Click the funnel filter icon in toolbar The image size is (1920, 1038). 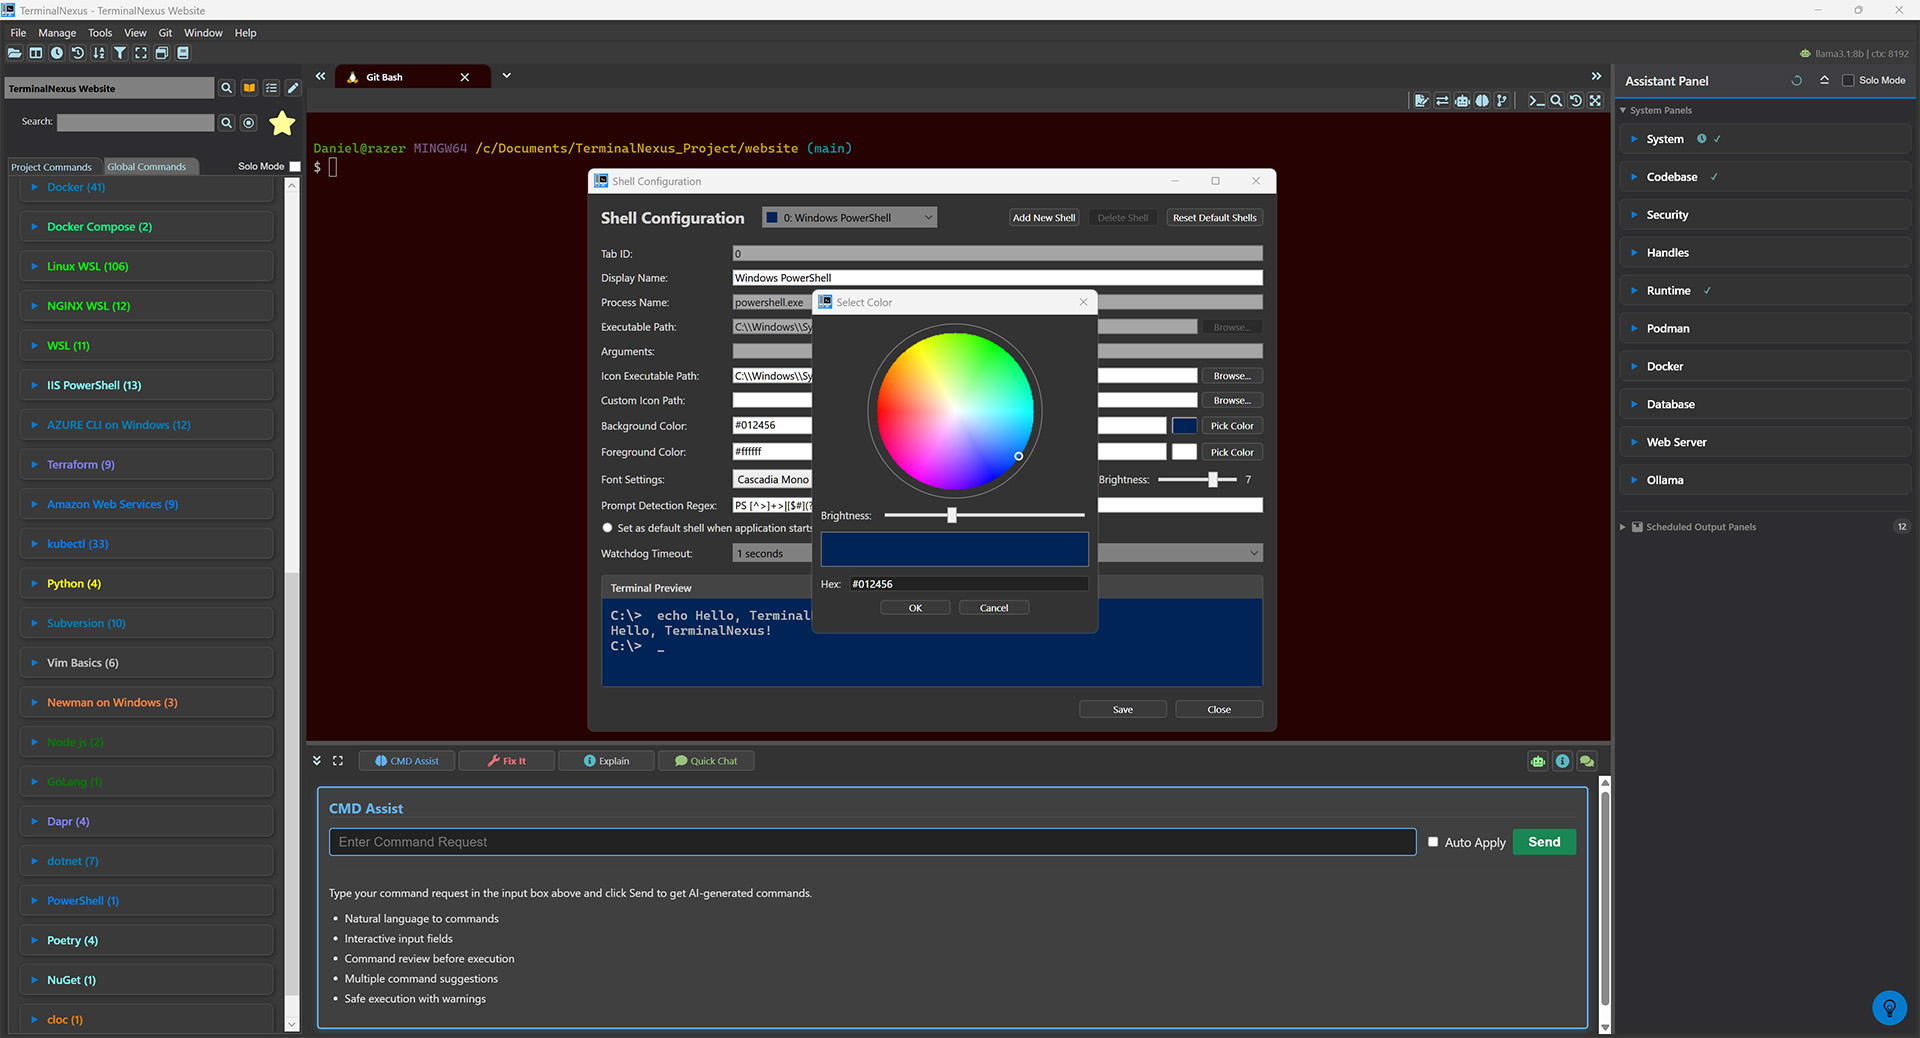pyautogui.click(x=119, y=53)
